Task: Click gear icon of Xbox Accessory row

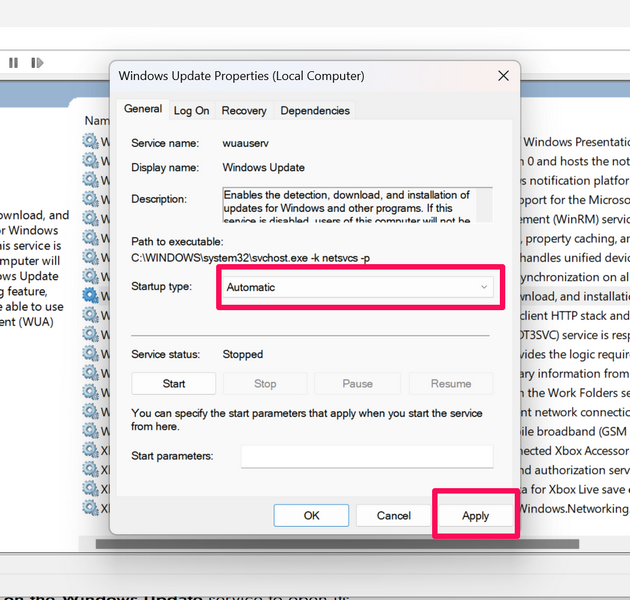Action: click(x=90, y=450)
